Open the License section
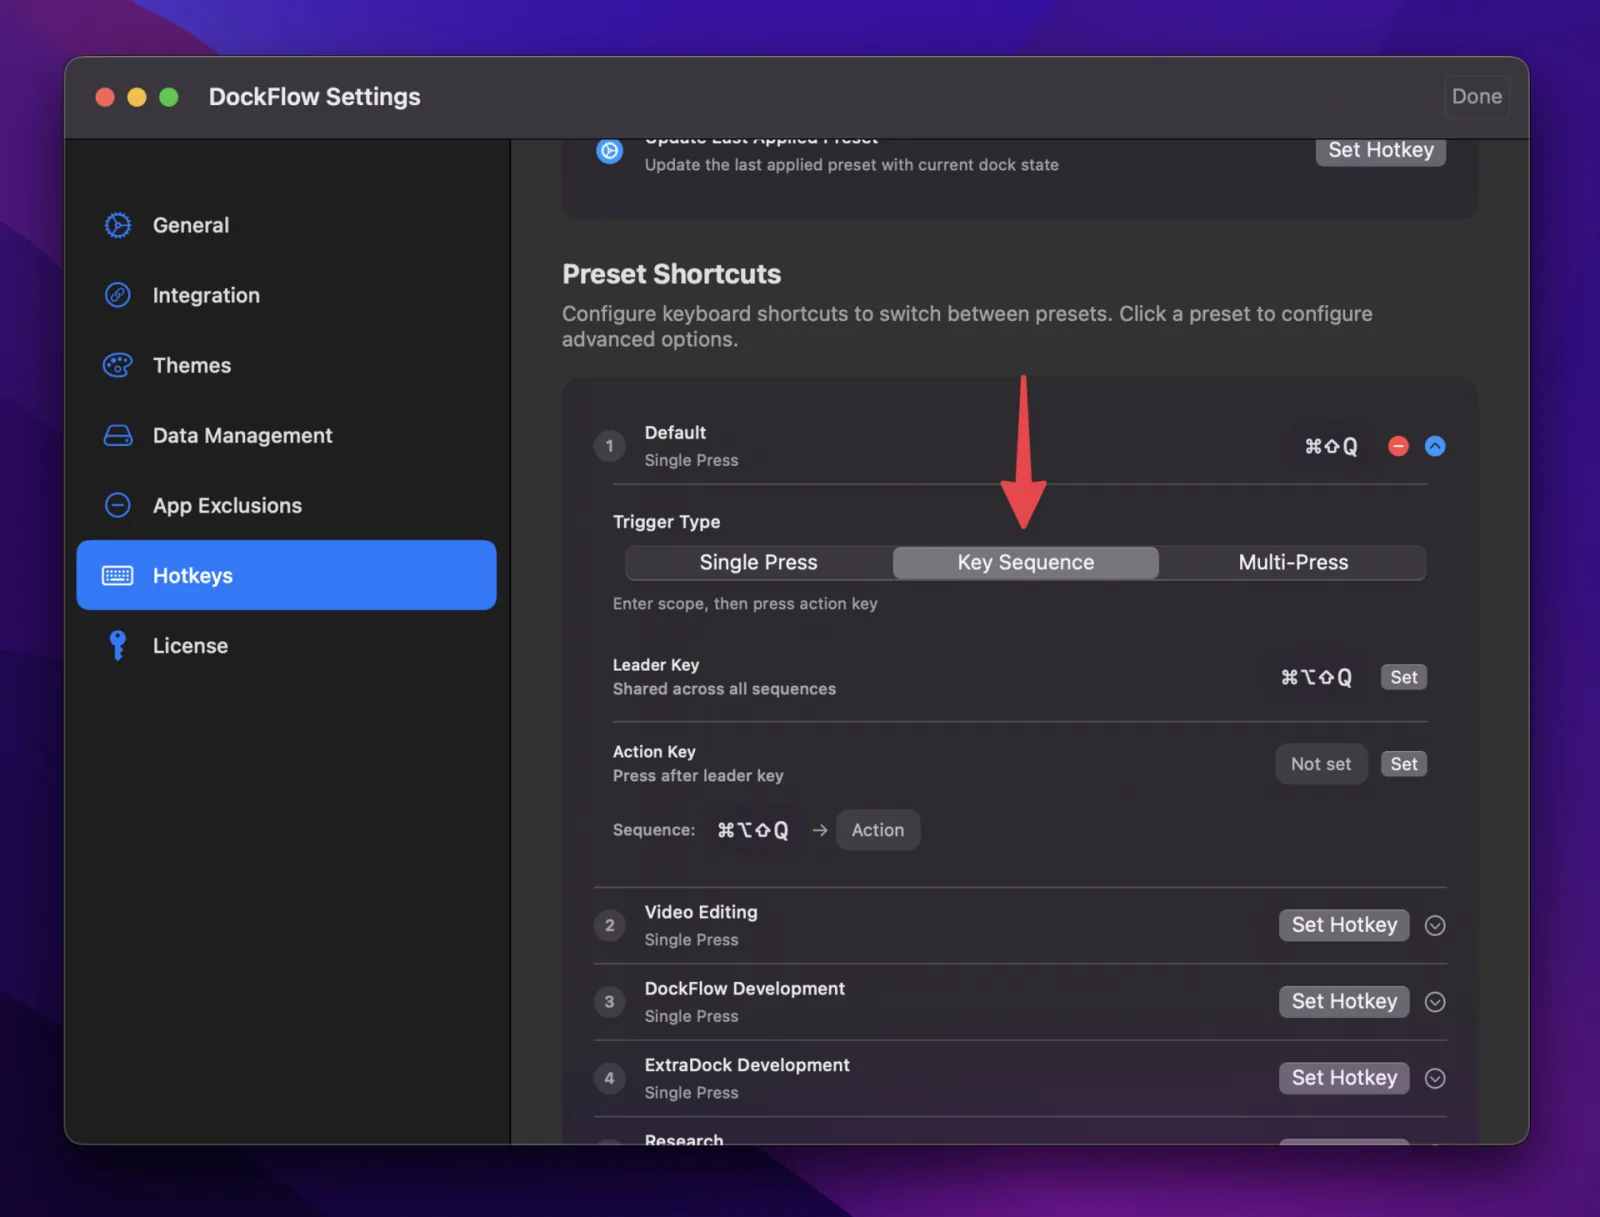The height and width of the screenshot is (1217, 1600). coord(286,645)
